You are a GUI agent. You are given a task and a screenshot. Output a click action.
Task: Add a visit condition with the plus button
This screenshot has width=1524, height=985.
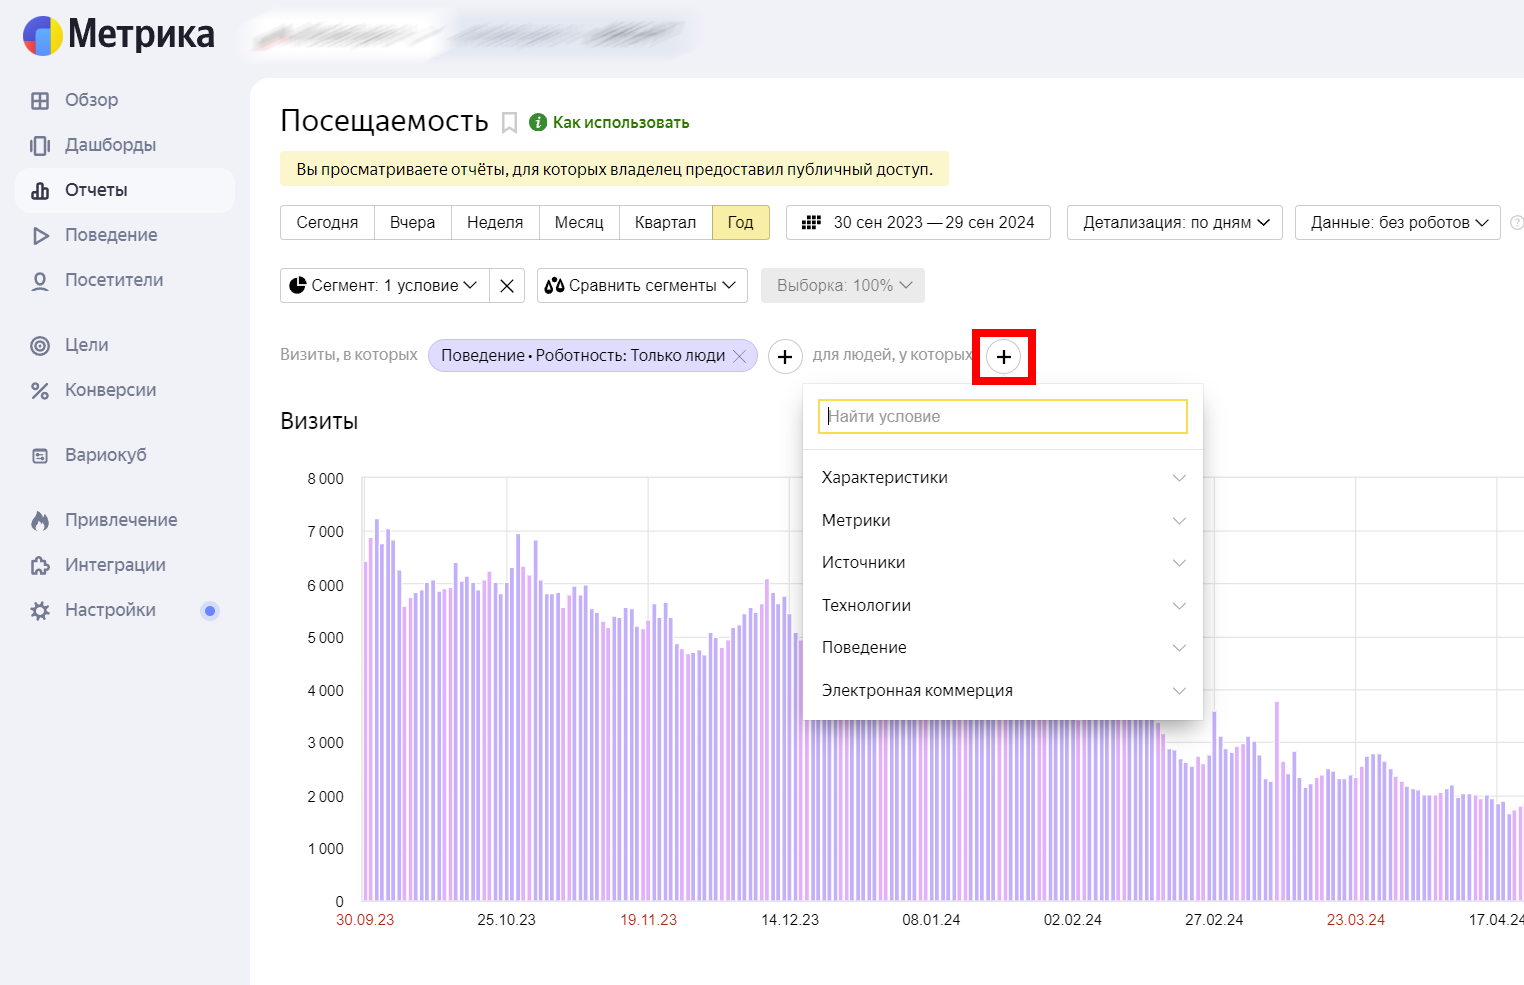point(785,357)
